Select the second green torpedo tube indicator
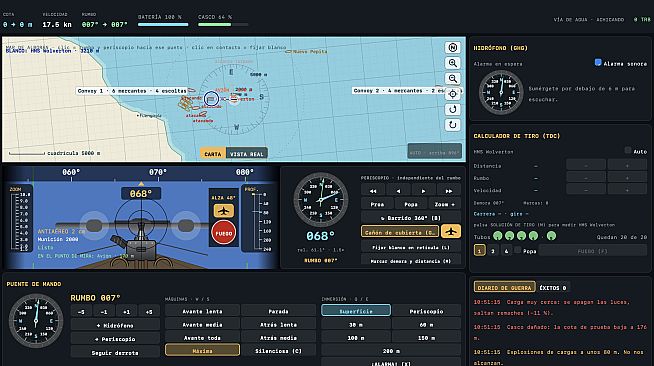 (509, 236)
